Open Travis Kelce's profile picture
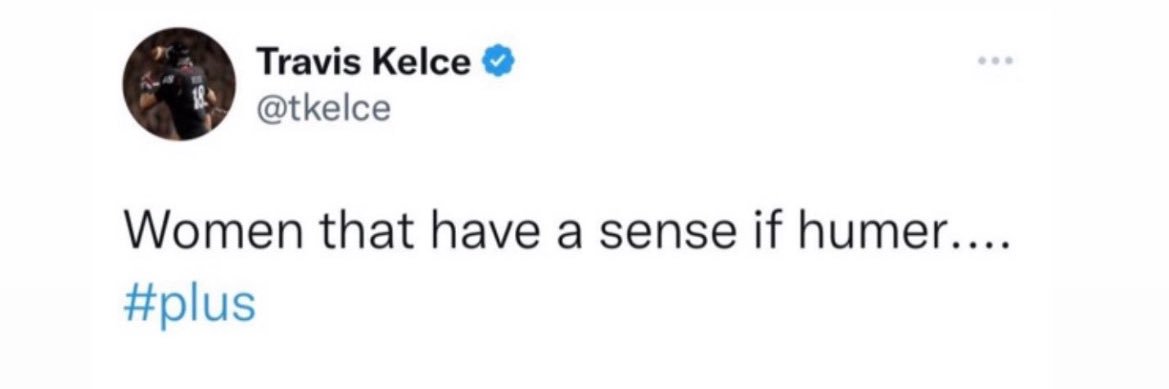The height and width of the screenshot is (389, 1169). click(x=180, y=85)
